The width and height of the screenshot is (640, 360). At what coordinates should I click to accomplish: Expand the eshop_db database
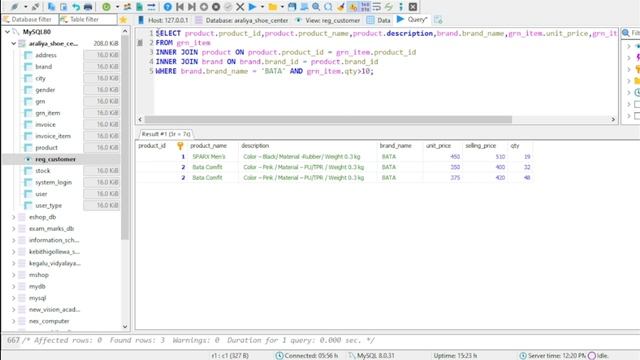(13, 217)
